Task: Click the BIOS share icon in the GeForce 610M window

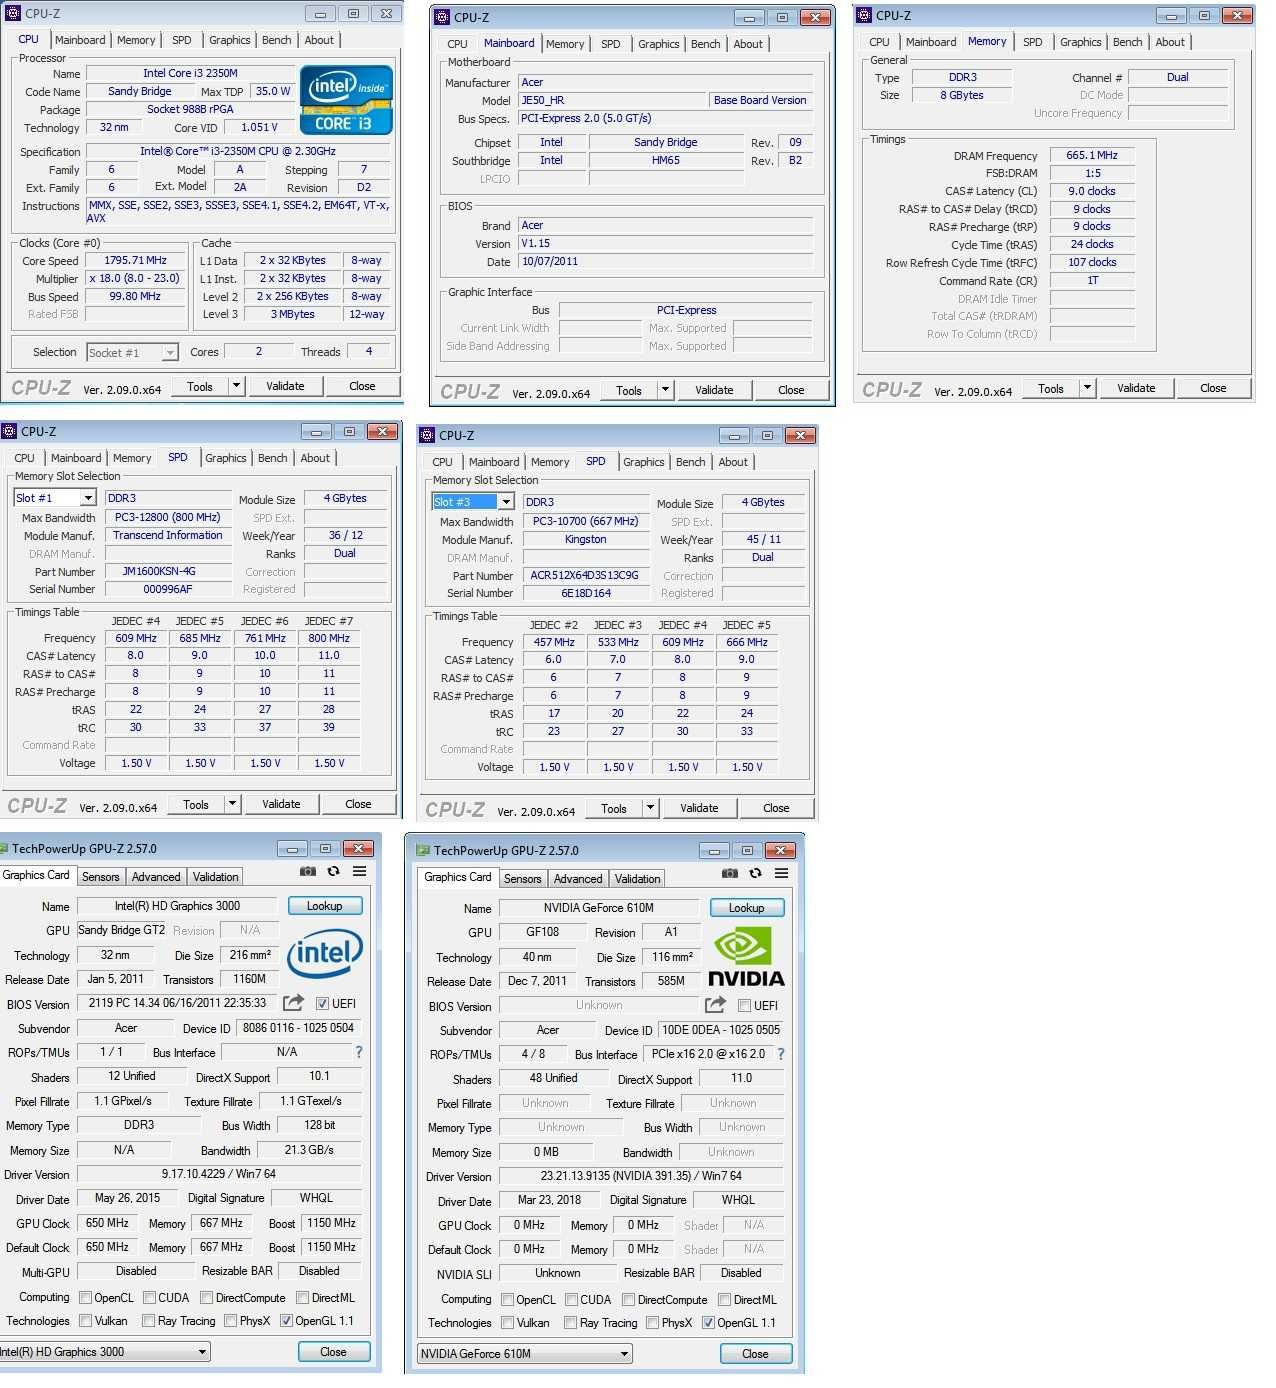Action: tap(715, 1005)
